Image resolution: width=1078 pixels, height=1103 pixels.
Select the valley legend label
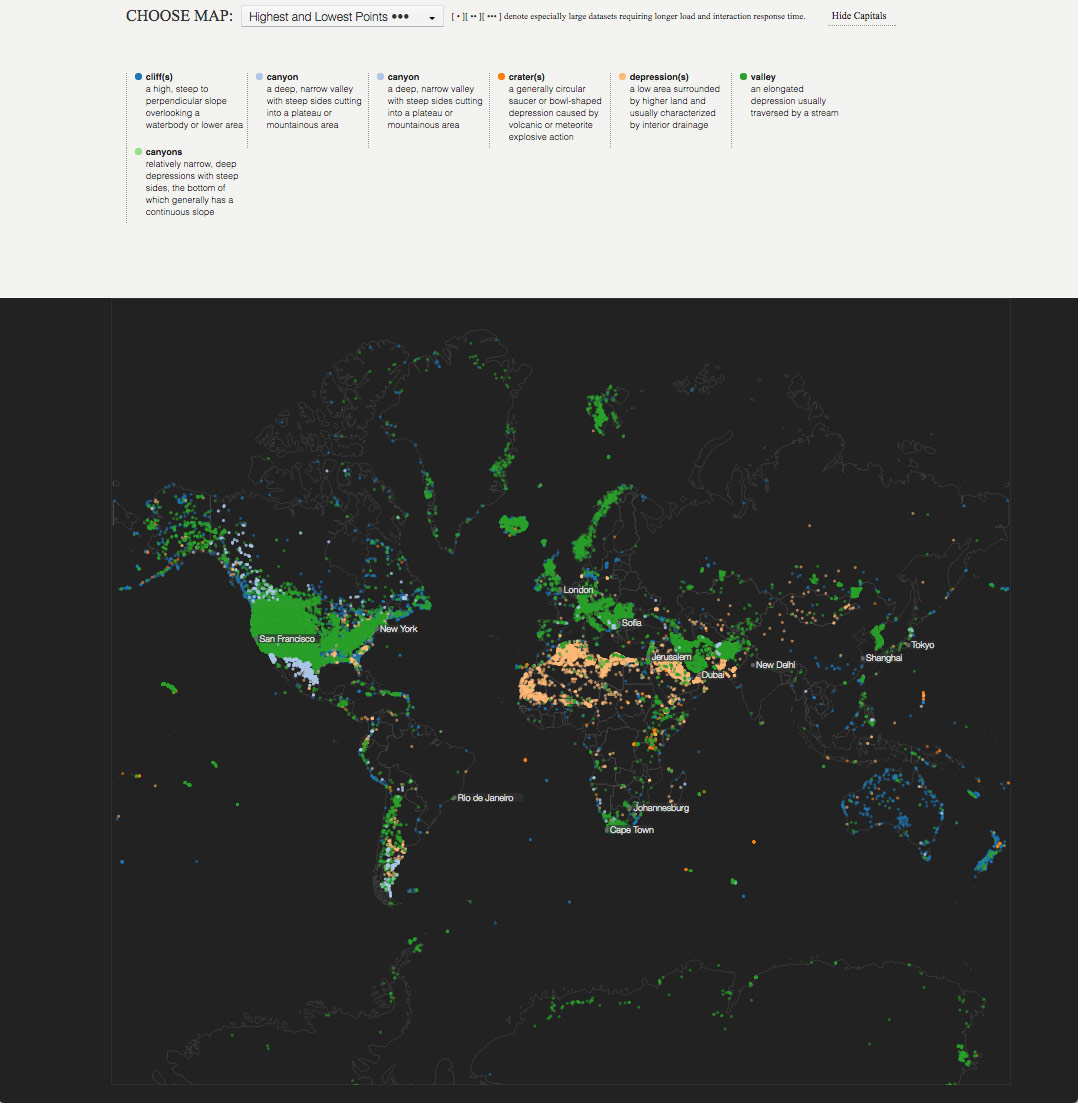[x=763, y=77]
